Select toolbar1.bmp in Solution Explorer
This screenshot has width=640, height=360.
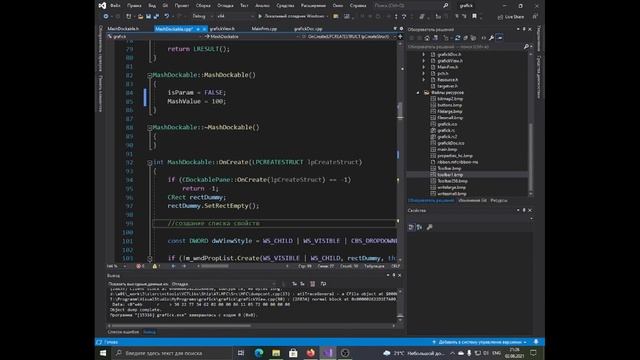click(450, 175)
